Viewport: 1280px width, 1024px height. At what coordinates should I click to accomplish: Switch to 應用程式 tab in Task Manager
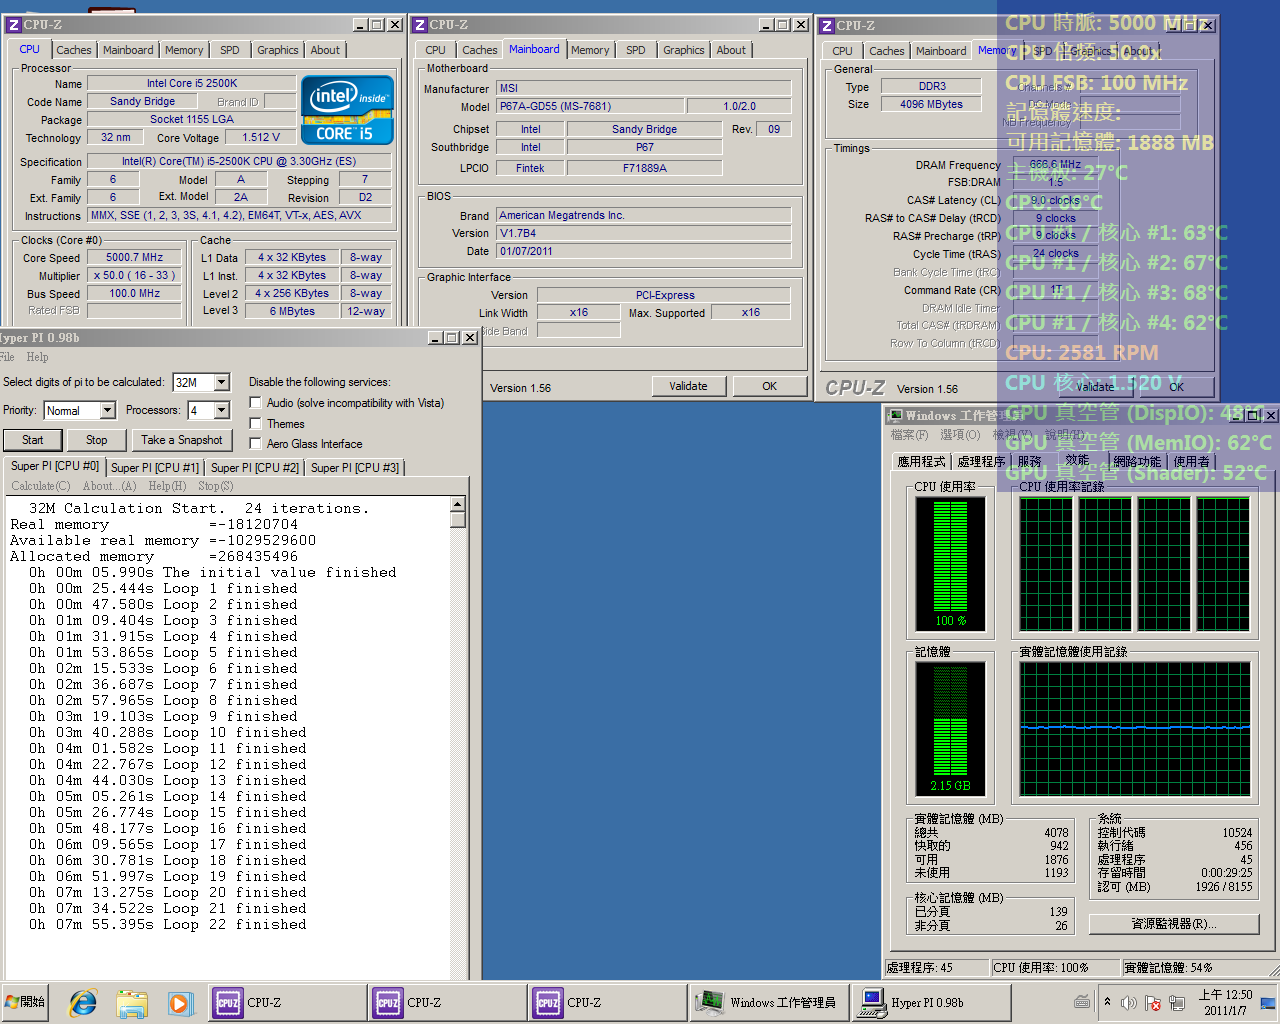(921, 461)
